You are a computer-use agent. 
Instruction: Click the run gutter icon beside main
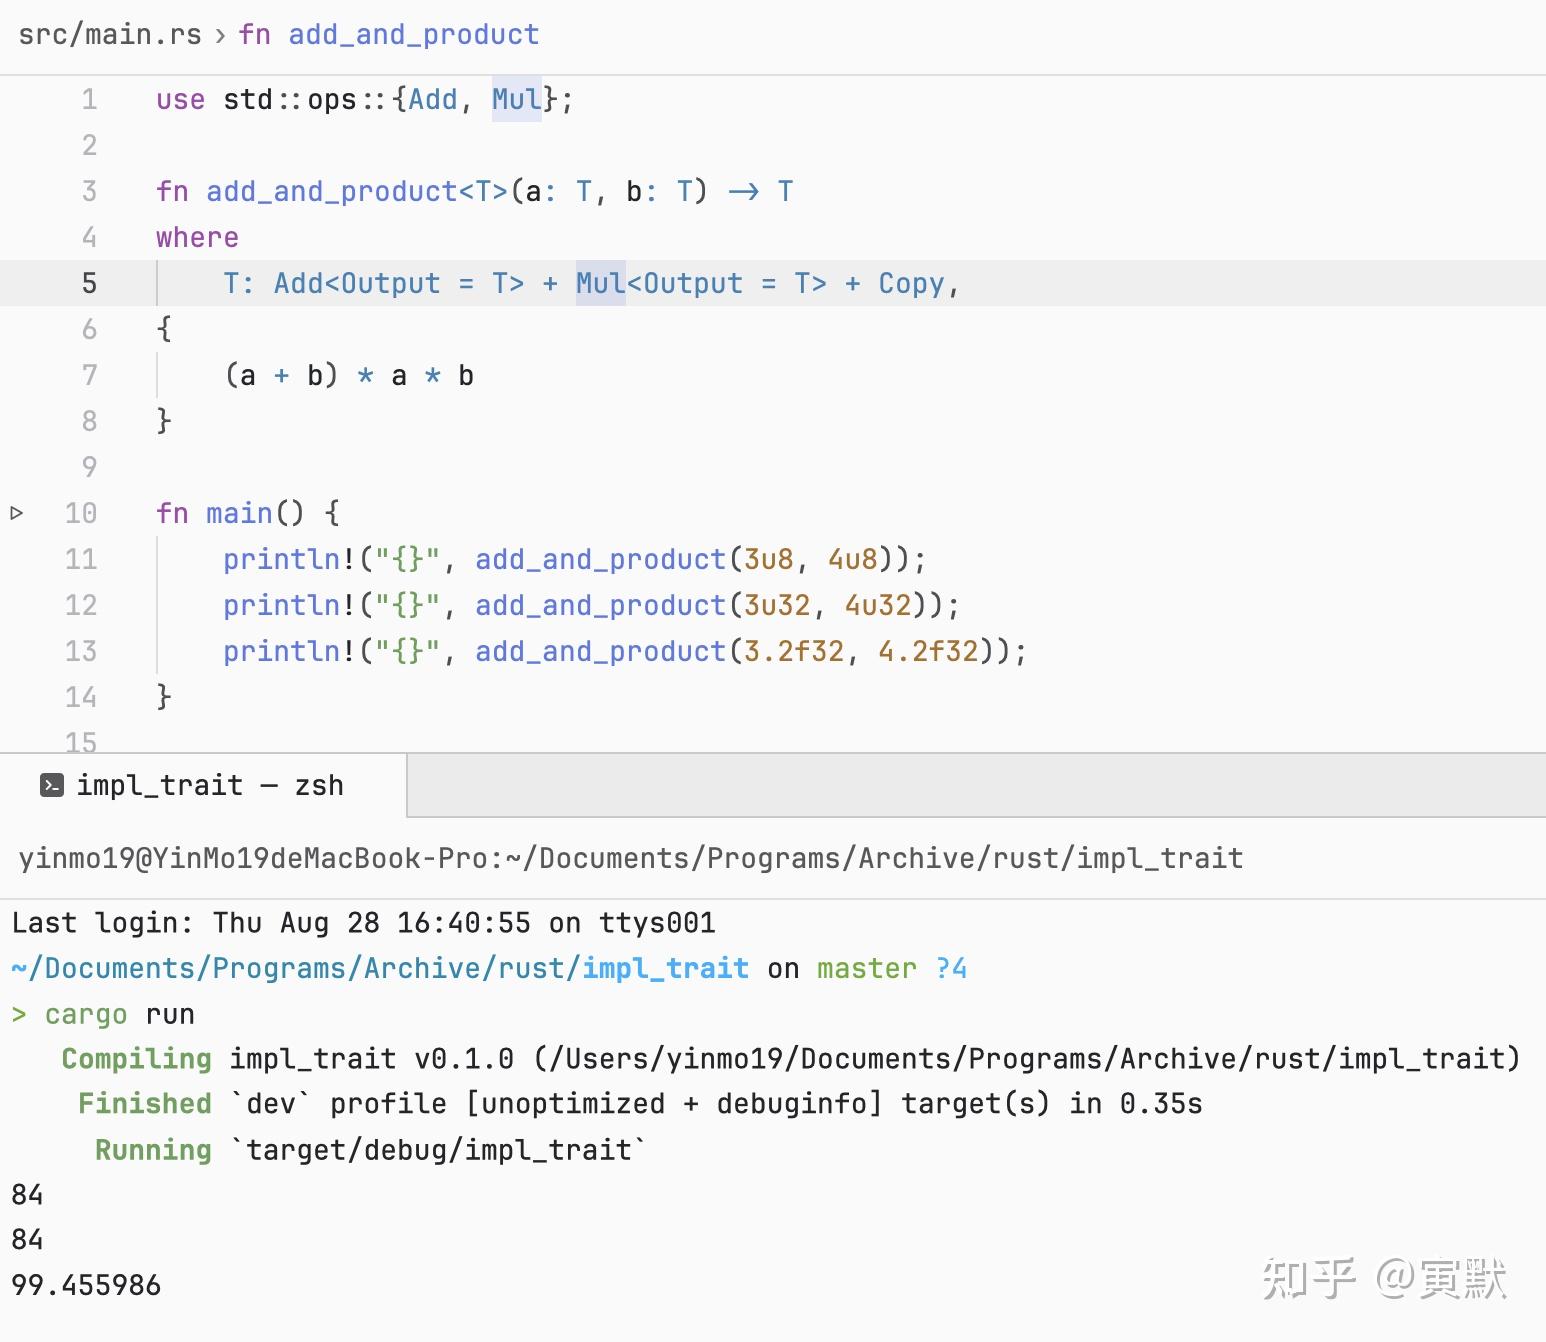click(16, 513)
